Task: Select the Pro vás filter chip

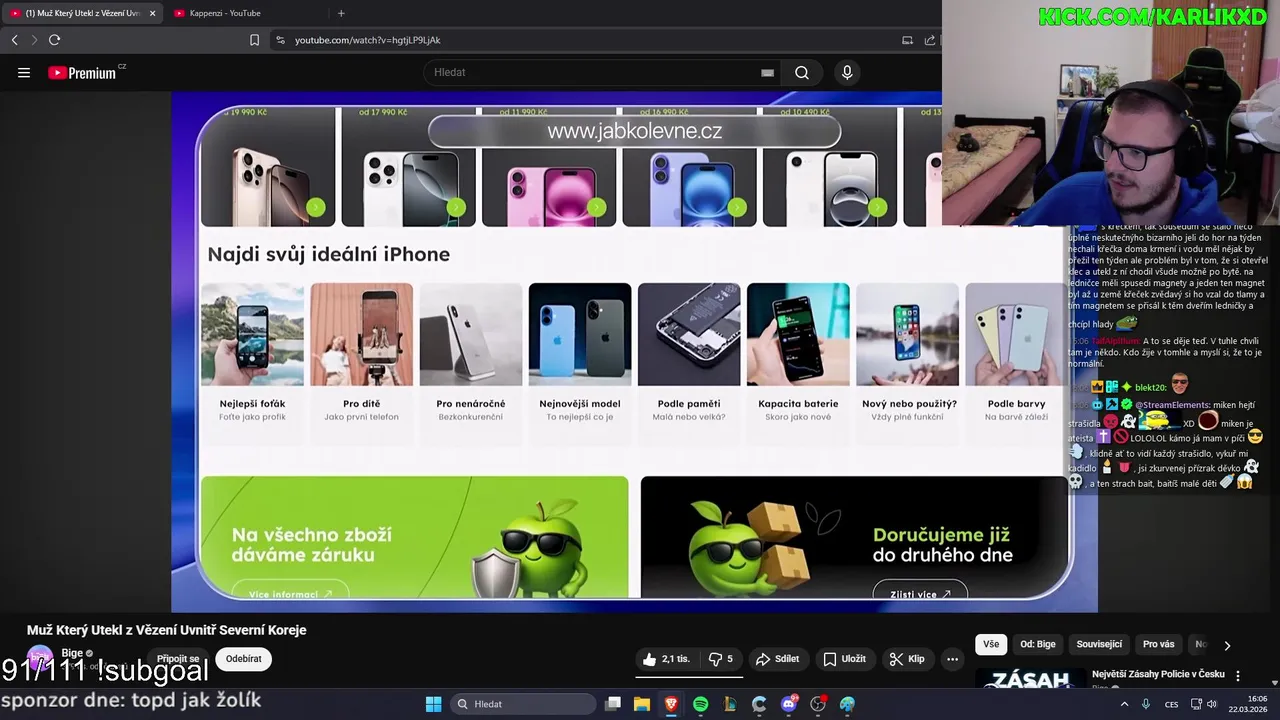Action: pyautogui.click(x=1158, y=644)
